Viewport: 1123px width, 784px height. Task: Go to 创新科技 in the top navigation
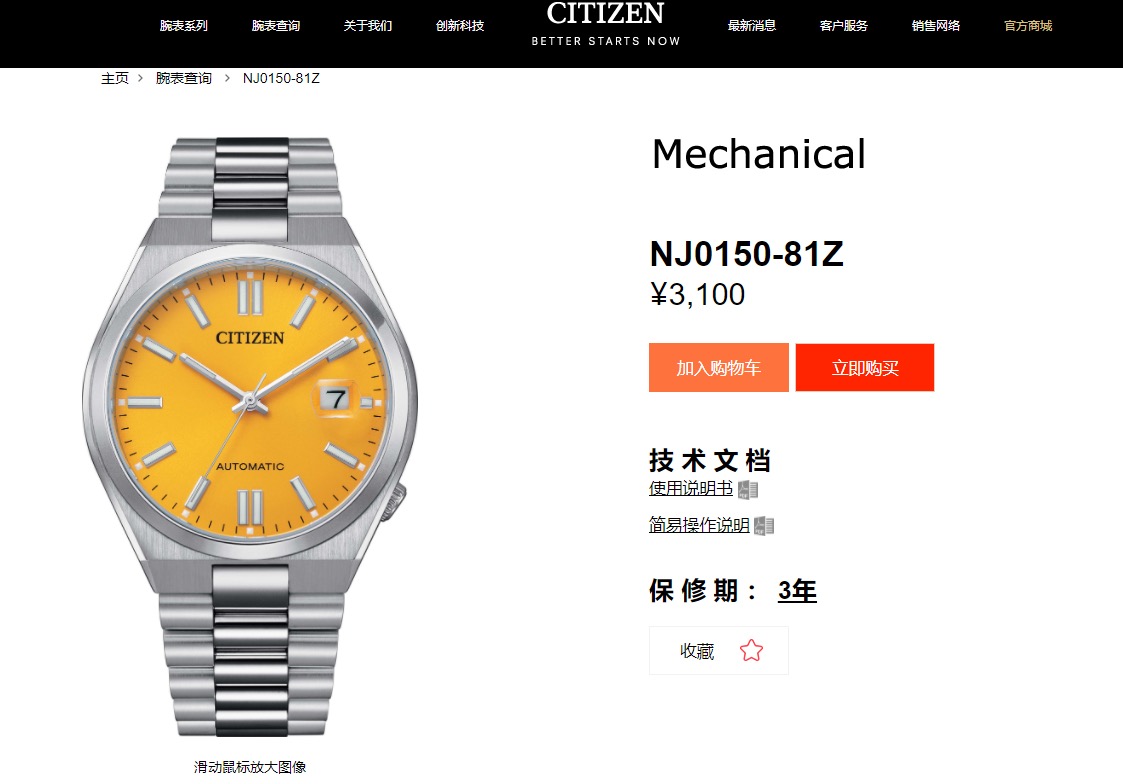460,26
